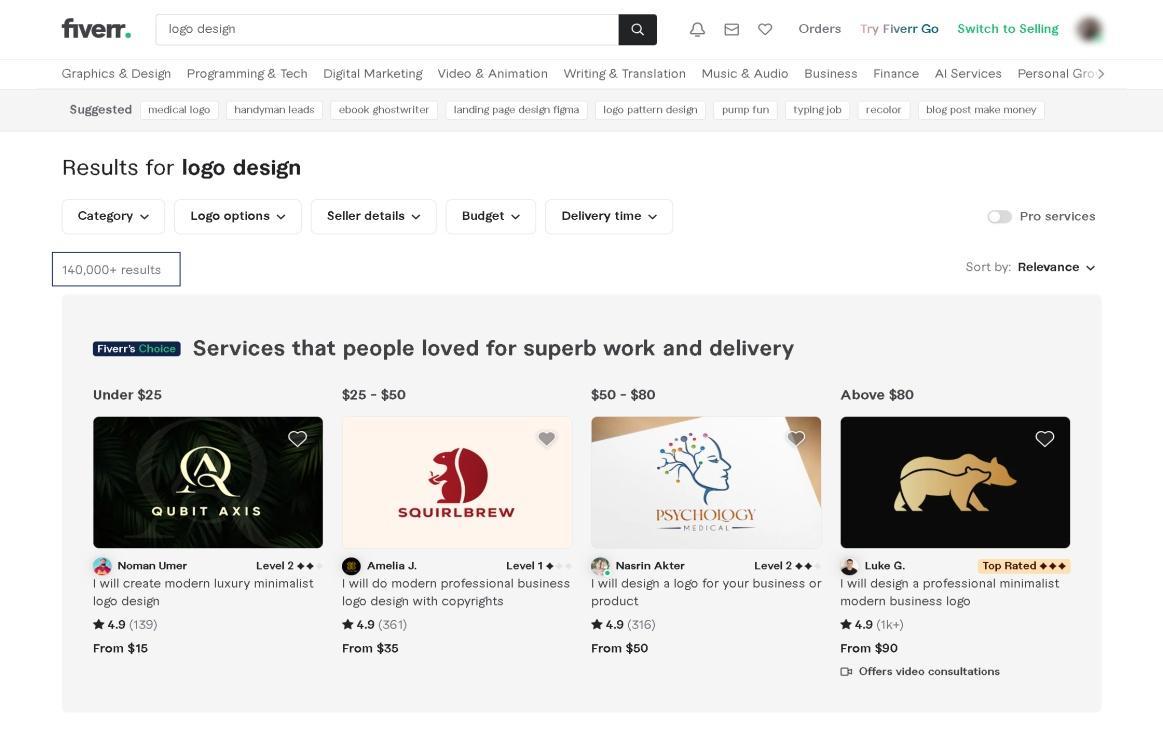Open the Delivery time filter
The image size is (1163, 744).
(608, 216)
